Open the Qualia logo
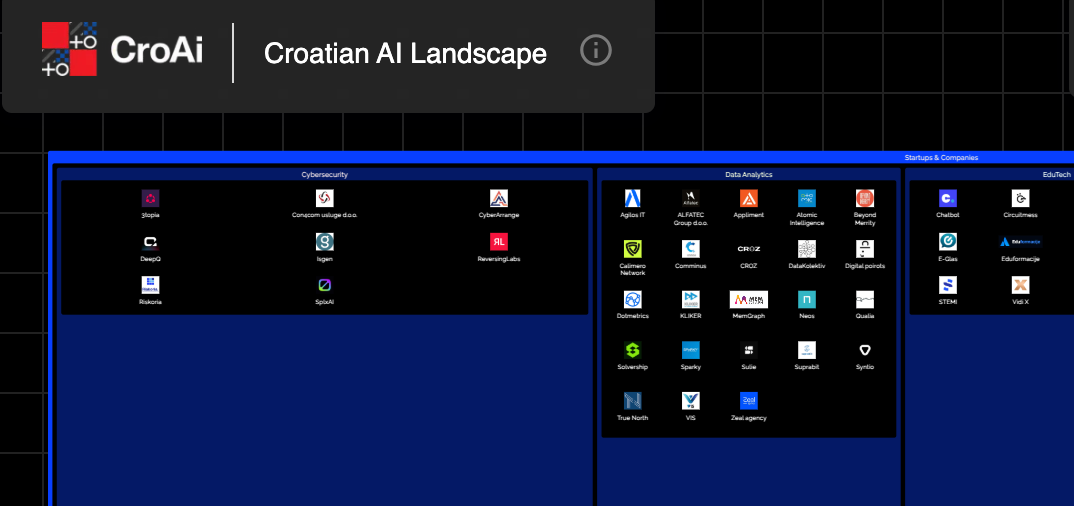Image resolution: width=1074 pixels, height=506 pixels. point(865,300)
